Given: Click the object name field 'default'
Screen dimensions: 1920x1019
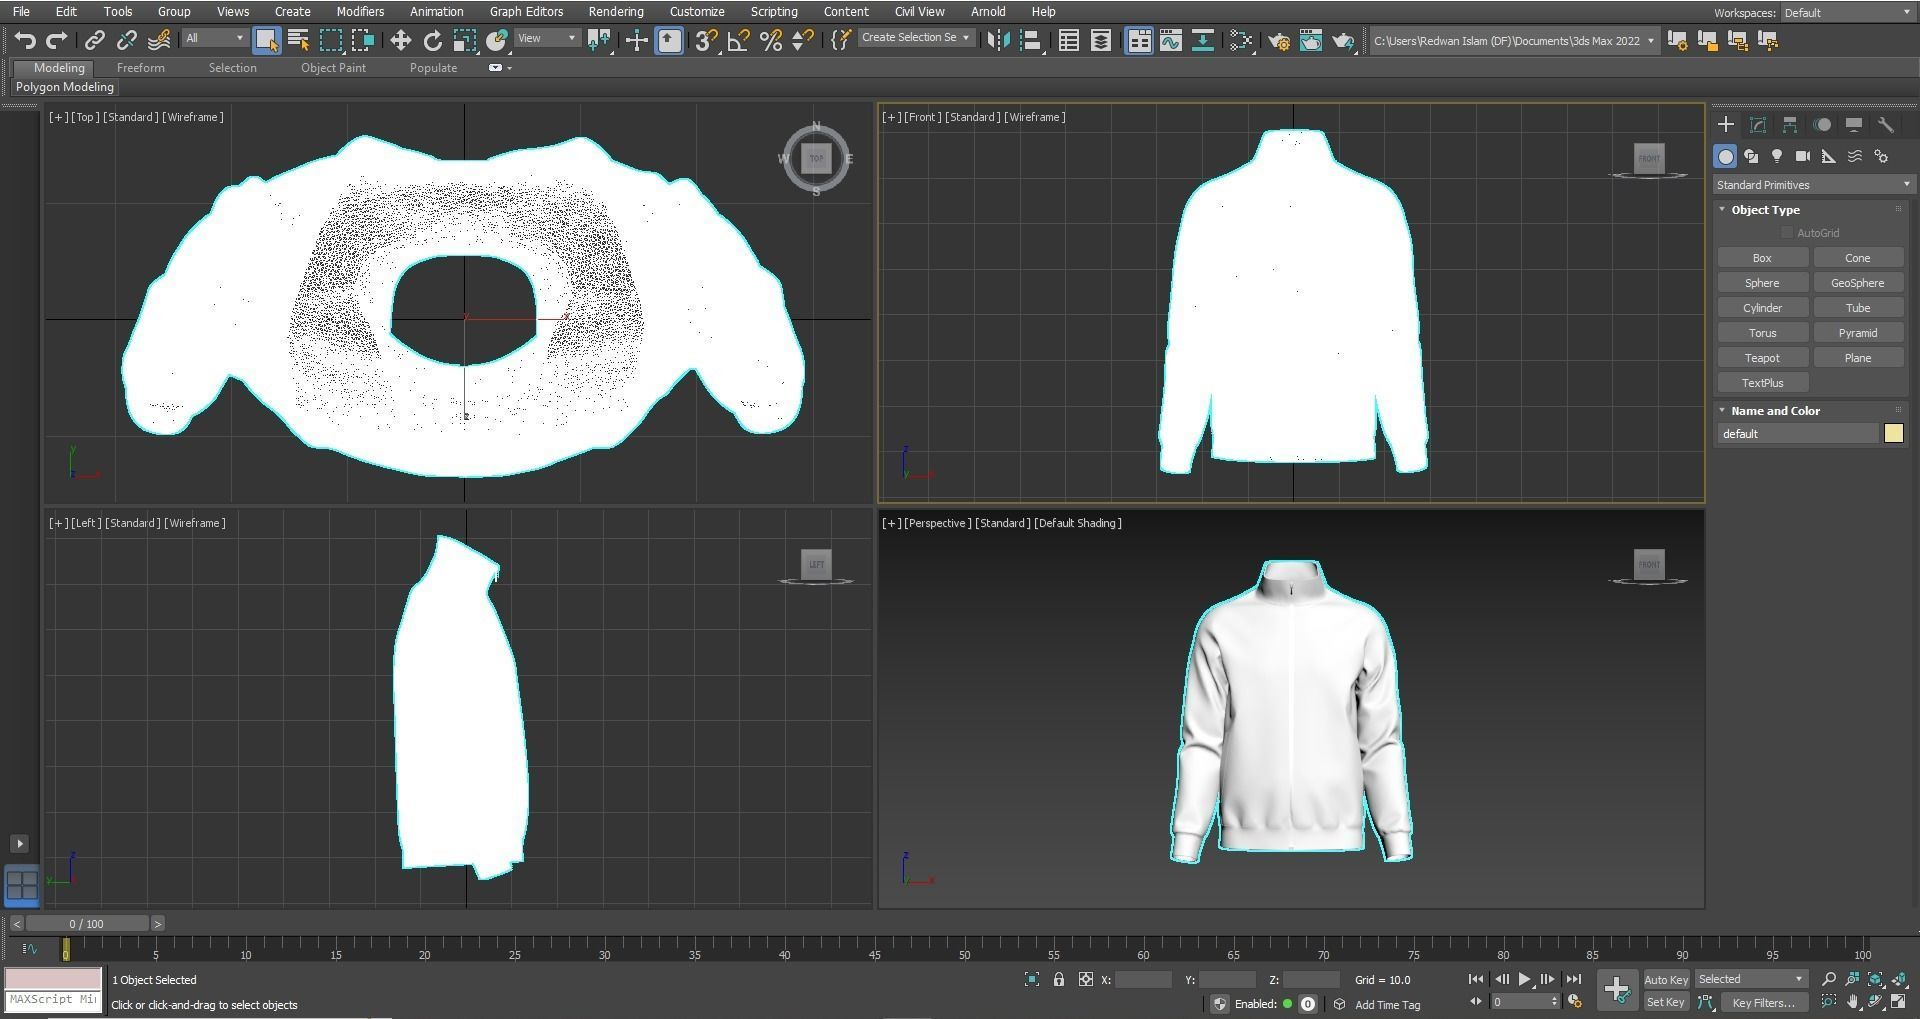Looking at the screenshot, I should click(1798, 434).
